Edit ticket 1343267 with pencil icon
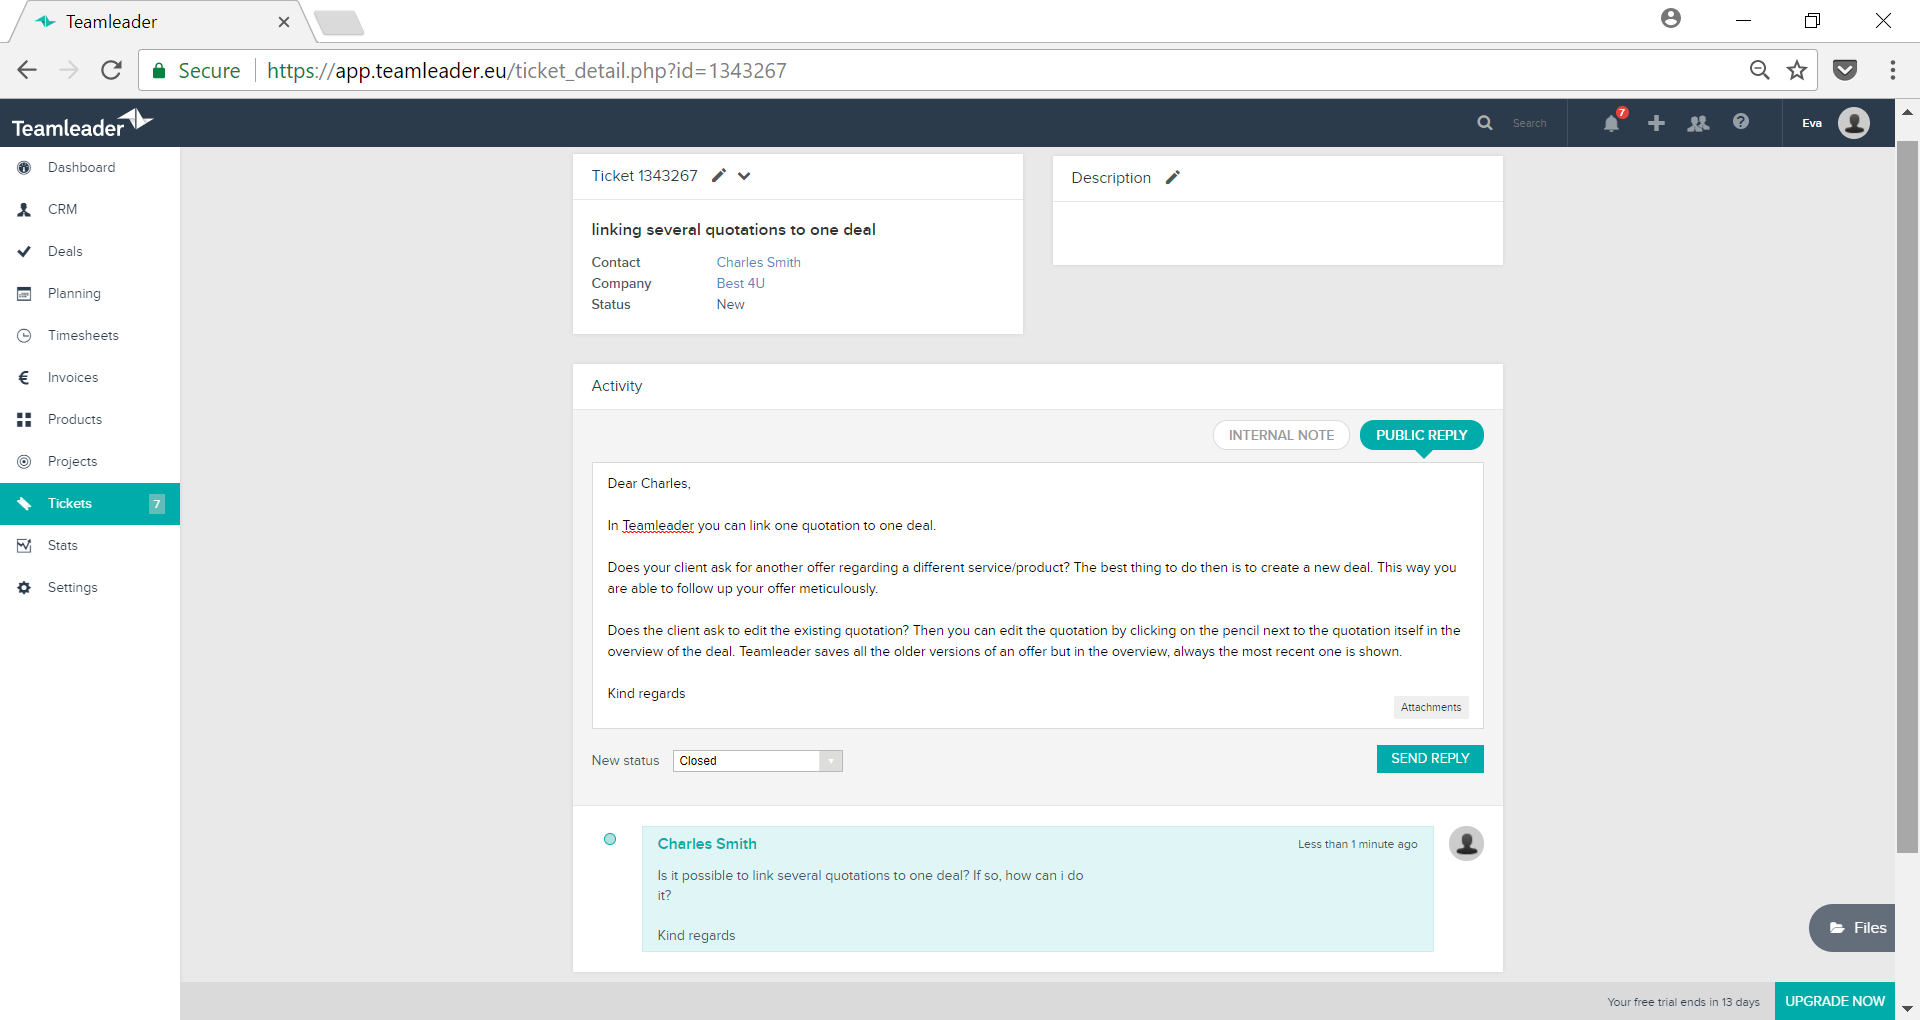The height and width of the screenshot is (1020, 1920). coord(719,176)
